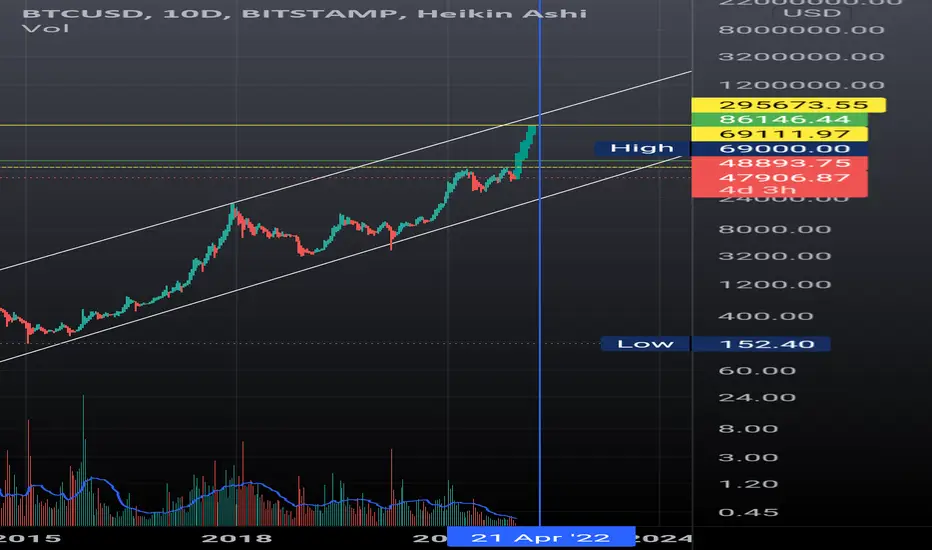Click the Vol indicator label

pos(45,28)
